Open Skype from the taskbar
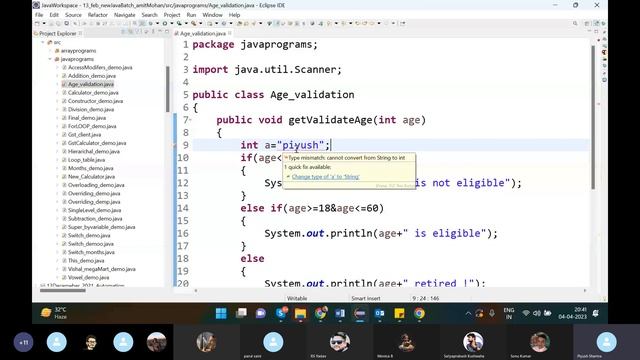Screen dimensions: 640x360 (281, 313)
